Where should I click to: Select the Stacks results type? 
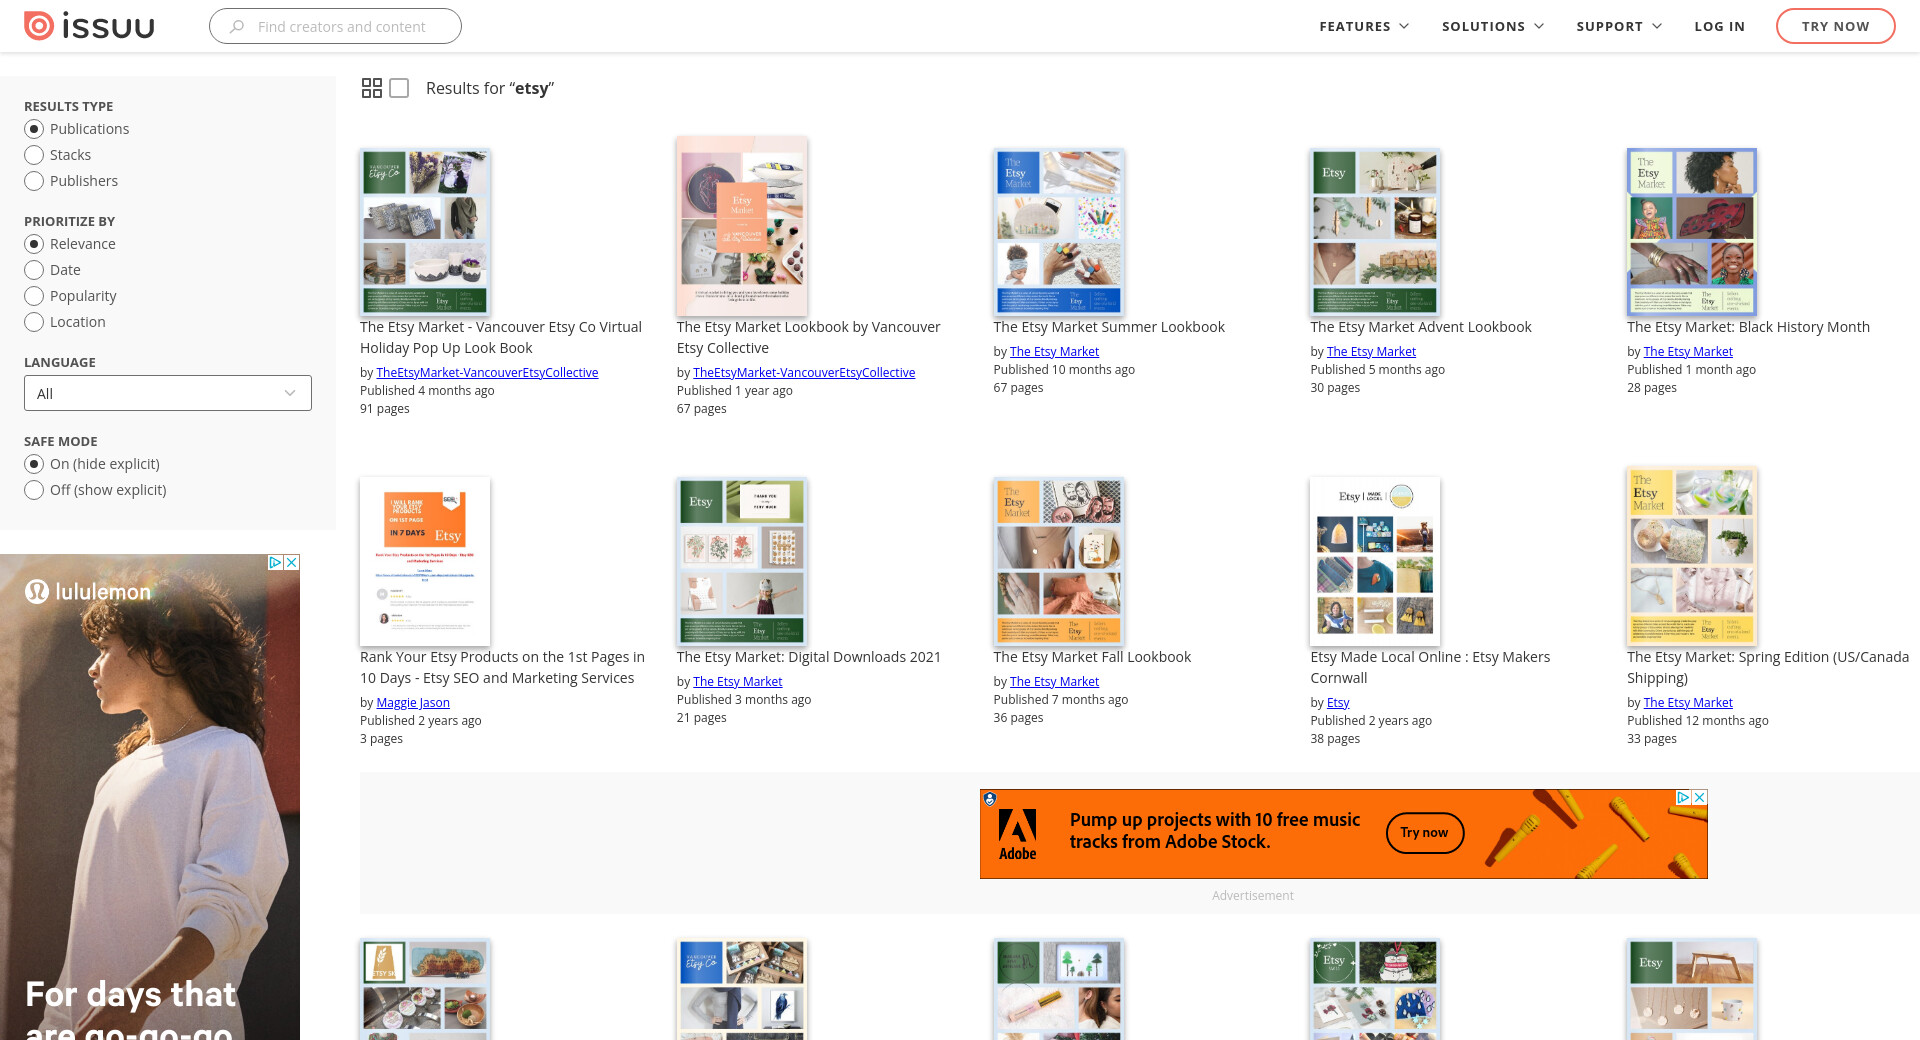click(x=34, y=155)
